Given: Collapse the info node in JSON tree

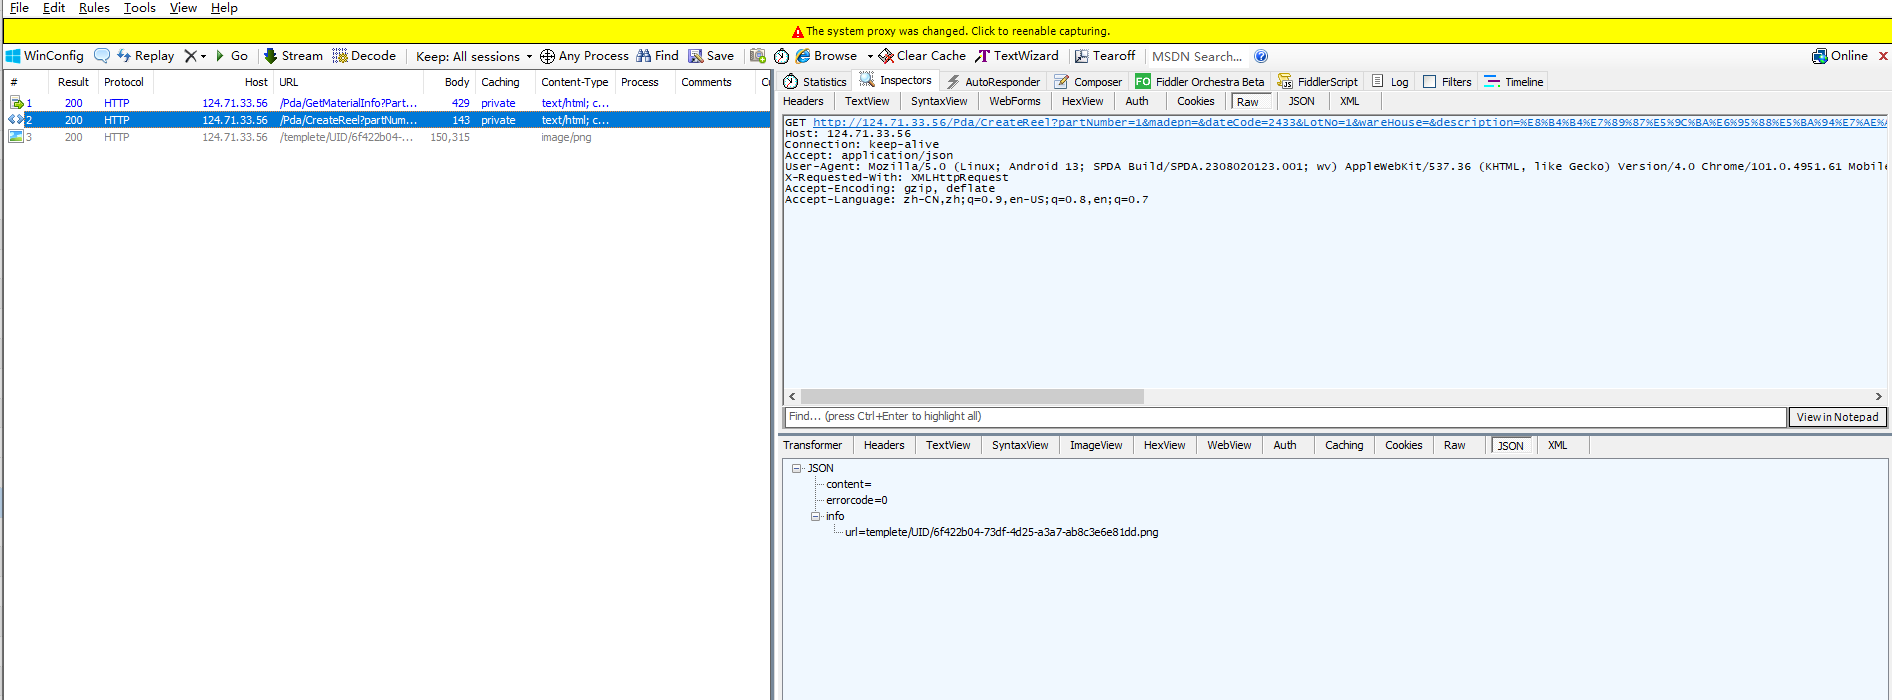Looking at the screenshot, I should pyautogui.click(x=816, y=516).
